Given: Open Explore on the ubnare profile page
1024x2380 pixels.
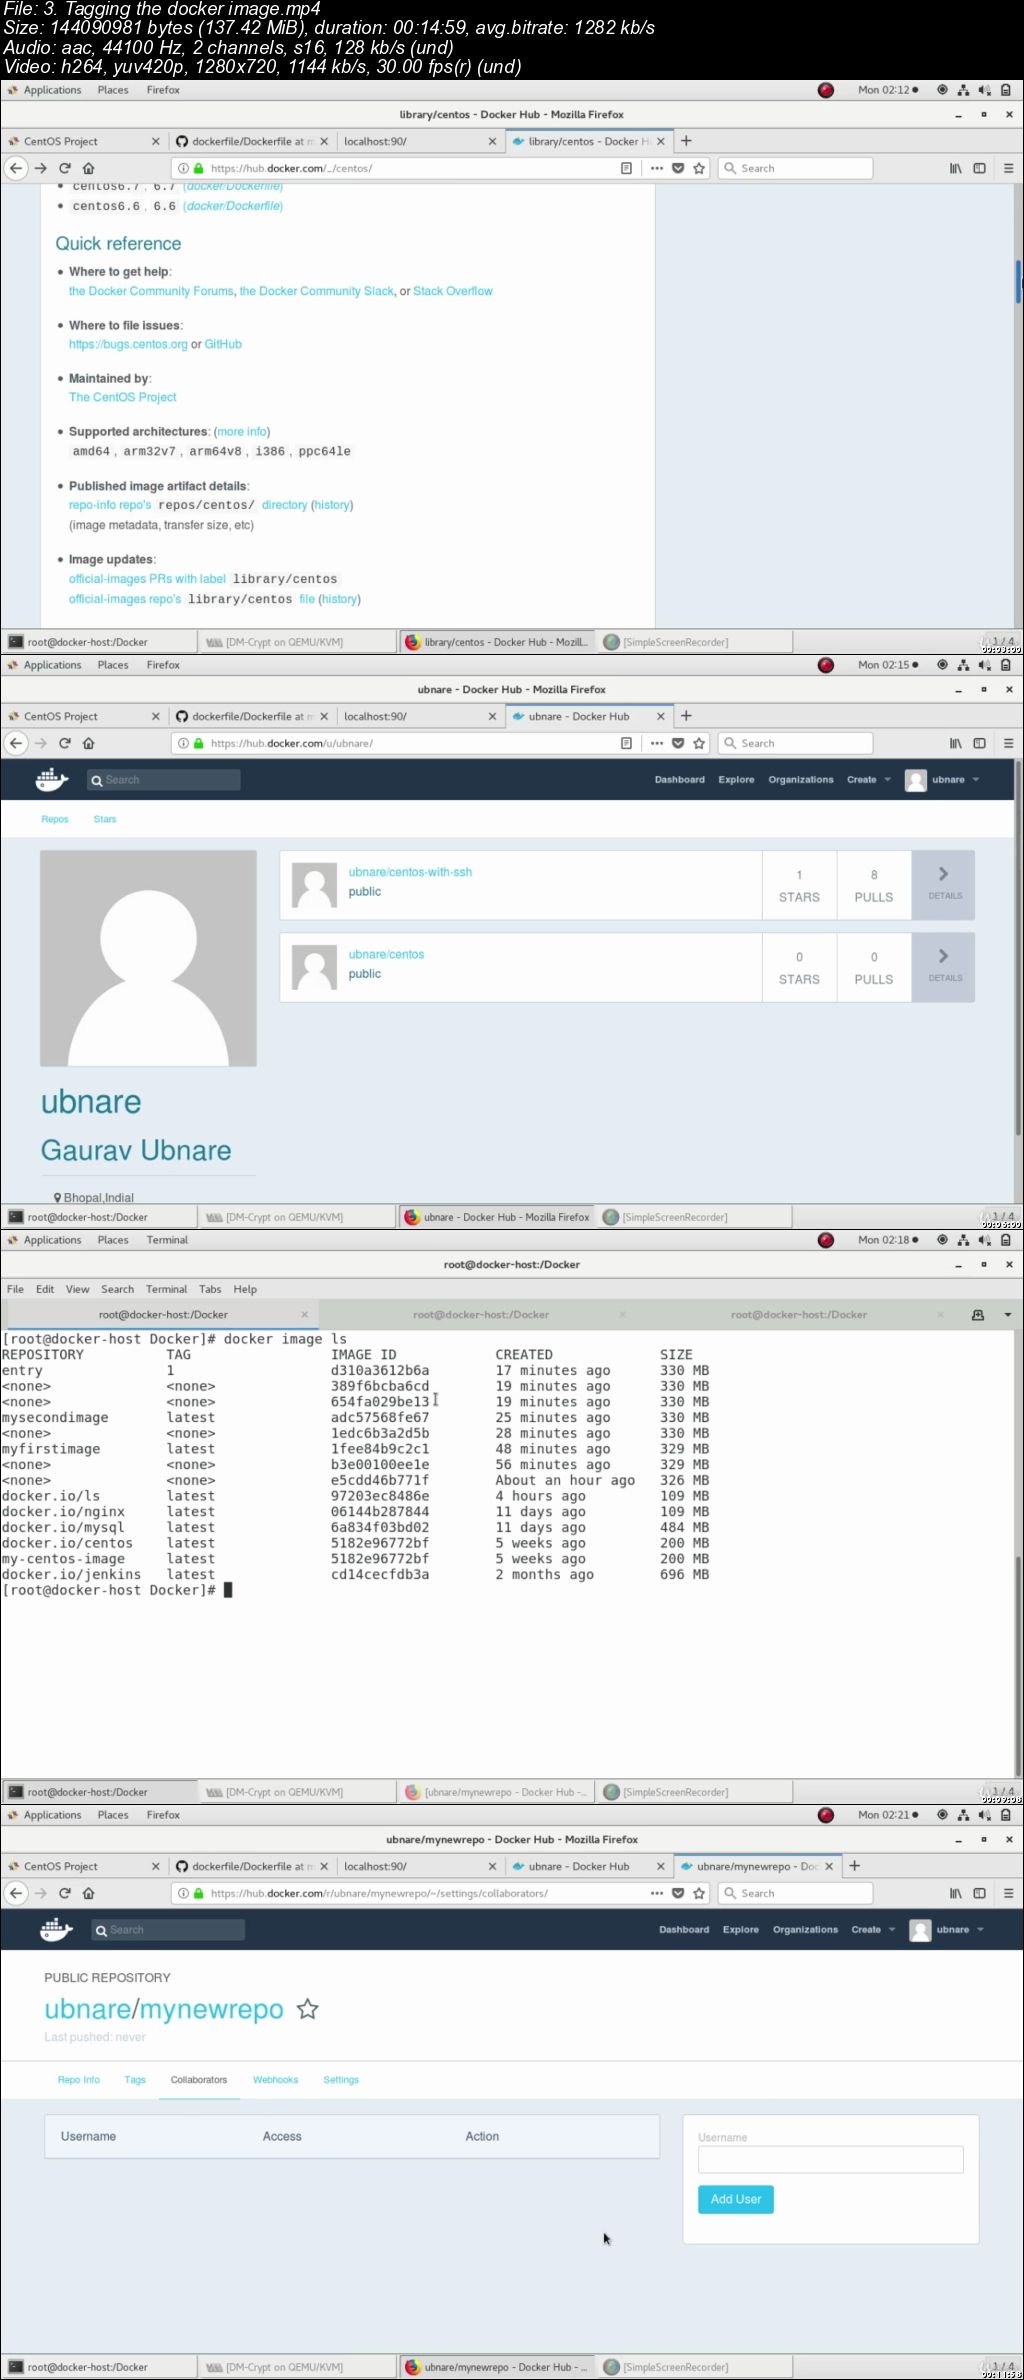Looking at the screenshot, I should coord(736,780).
